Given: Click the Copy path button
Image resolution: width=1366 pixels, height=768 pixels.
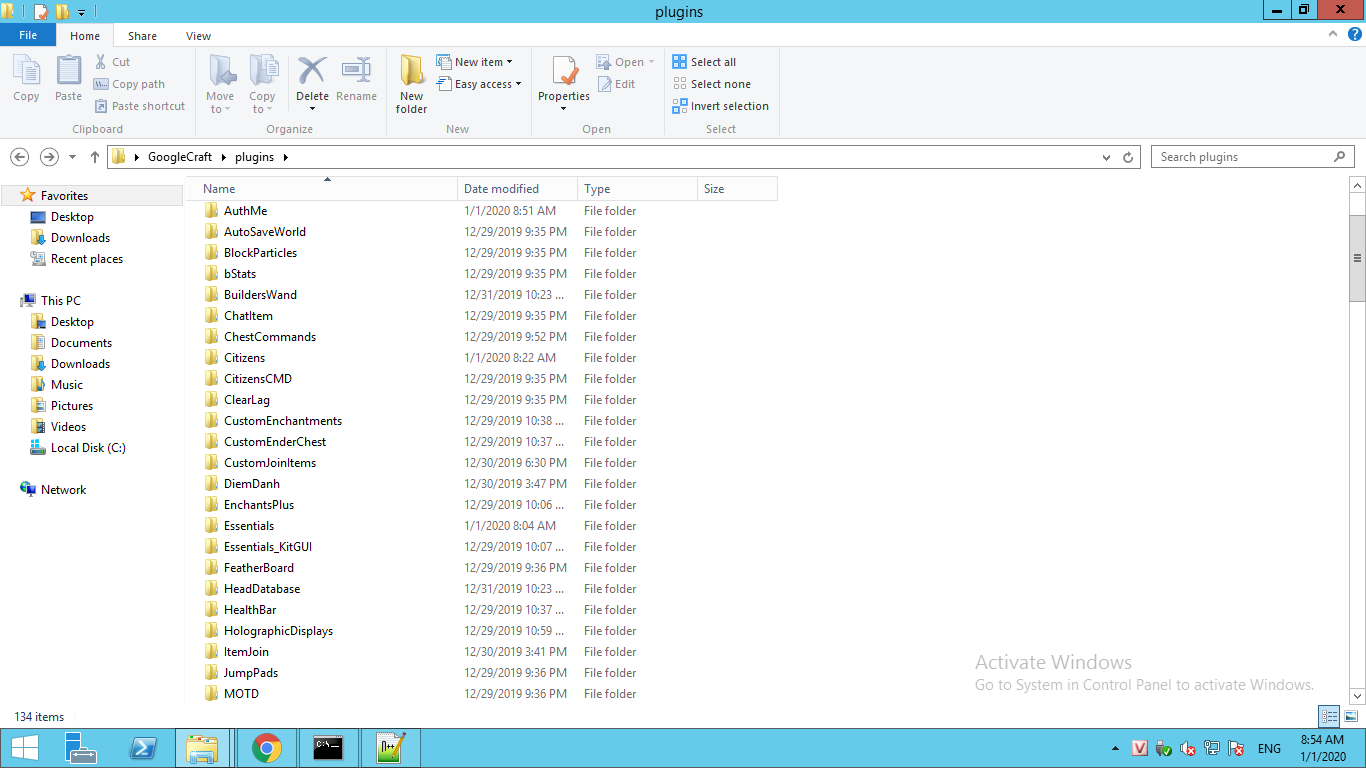Looking at the screenshot, I should click(130, 84).
